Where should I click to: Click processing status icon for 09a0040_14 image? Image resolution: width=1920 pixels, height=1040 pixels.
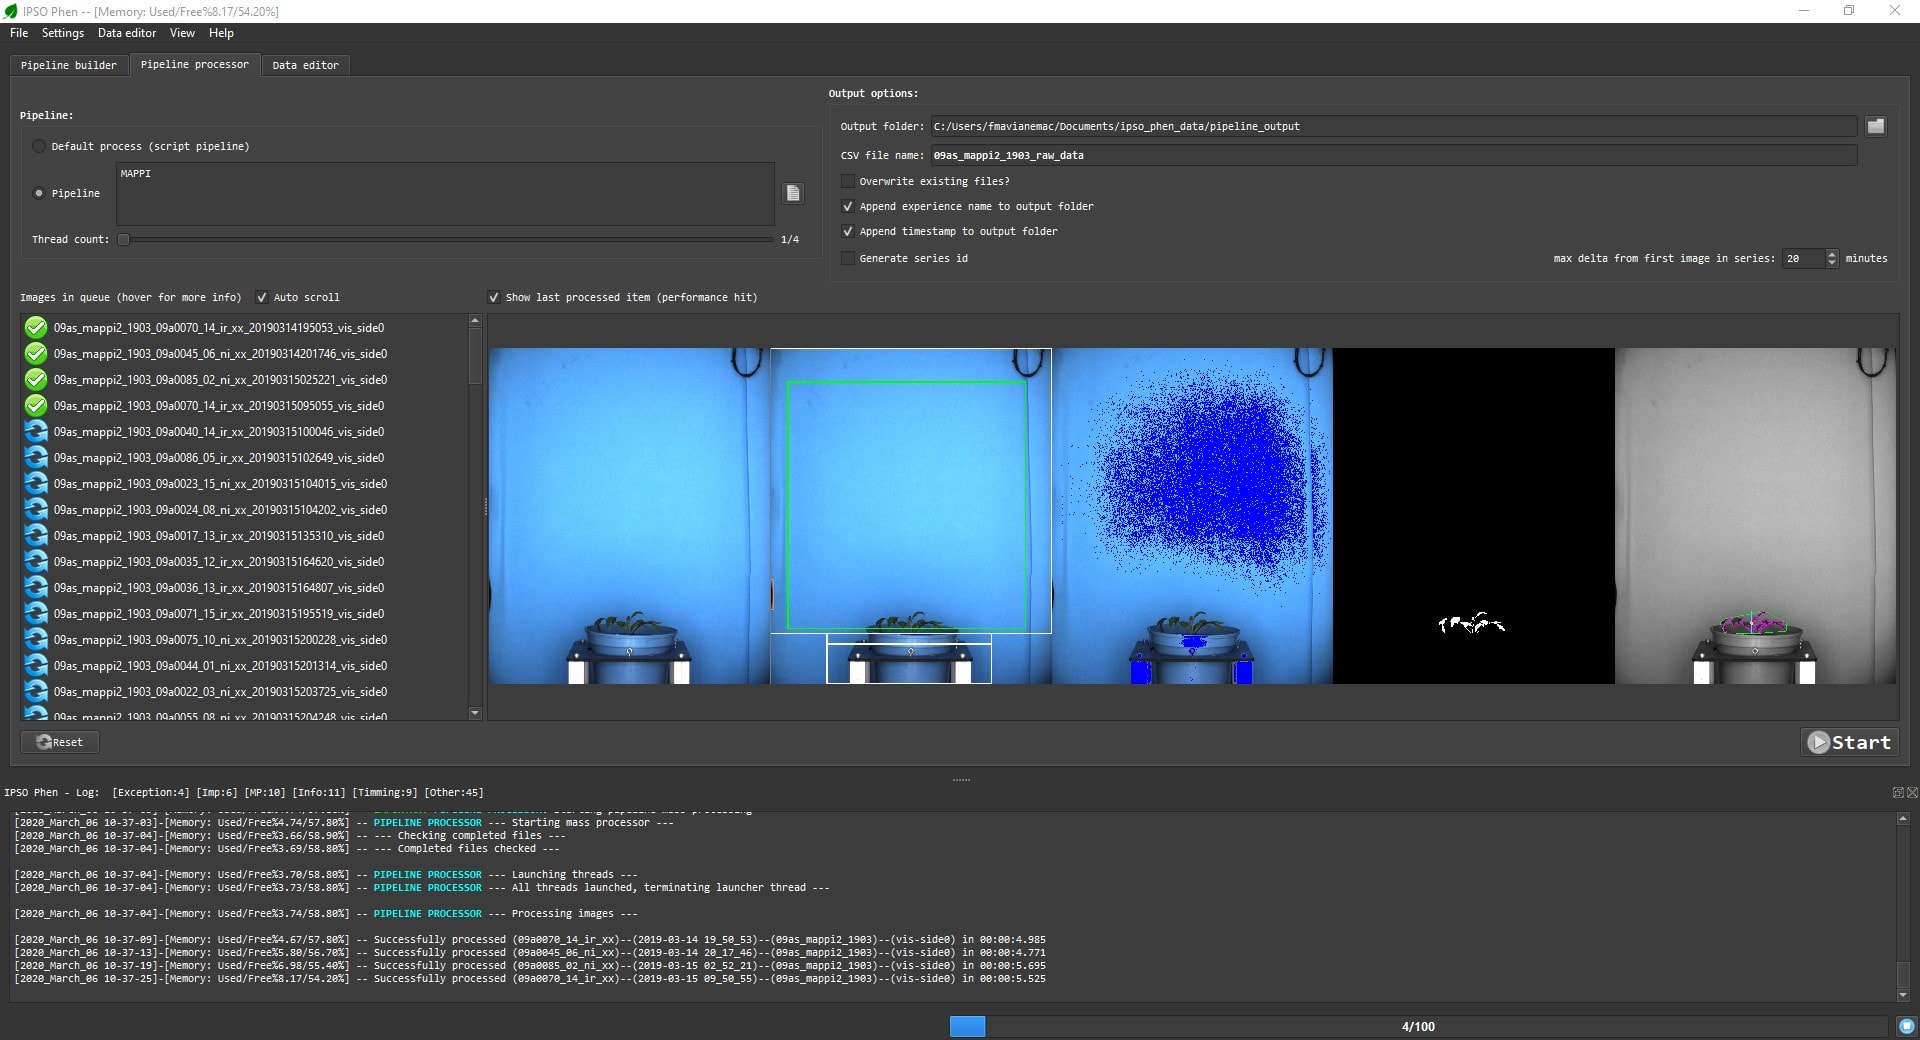36,432
